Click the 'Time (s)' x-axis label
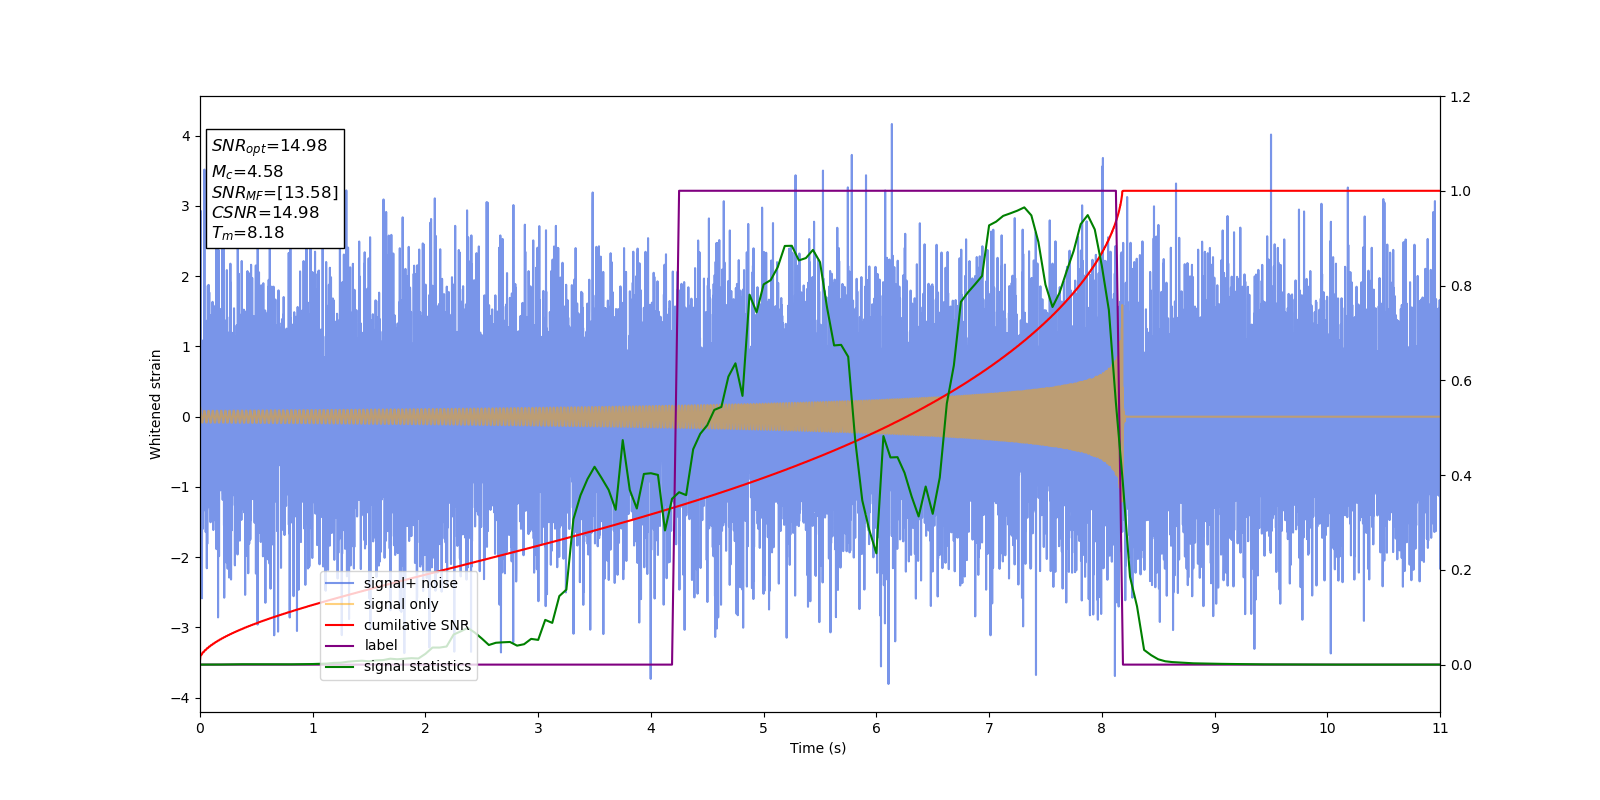 point(818,748)
